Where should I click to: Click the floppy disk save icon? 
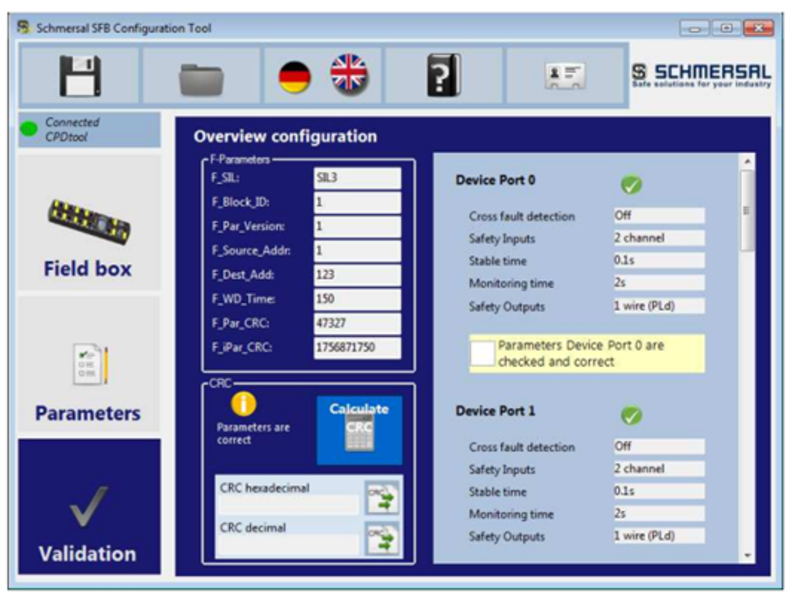[80, 76]
